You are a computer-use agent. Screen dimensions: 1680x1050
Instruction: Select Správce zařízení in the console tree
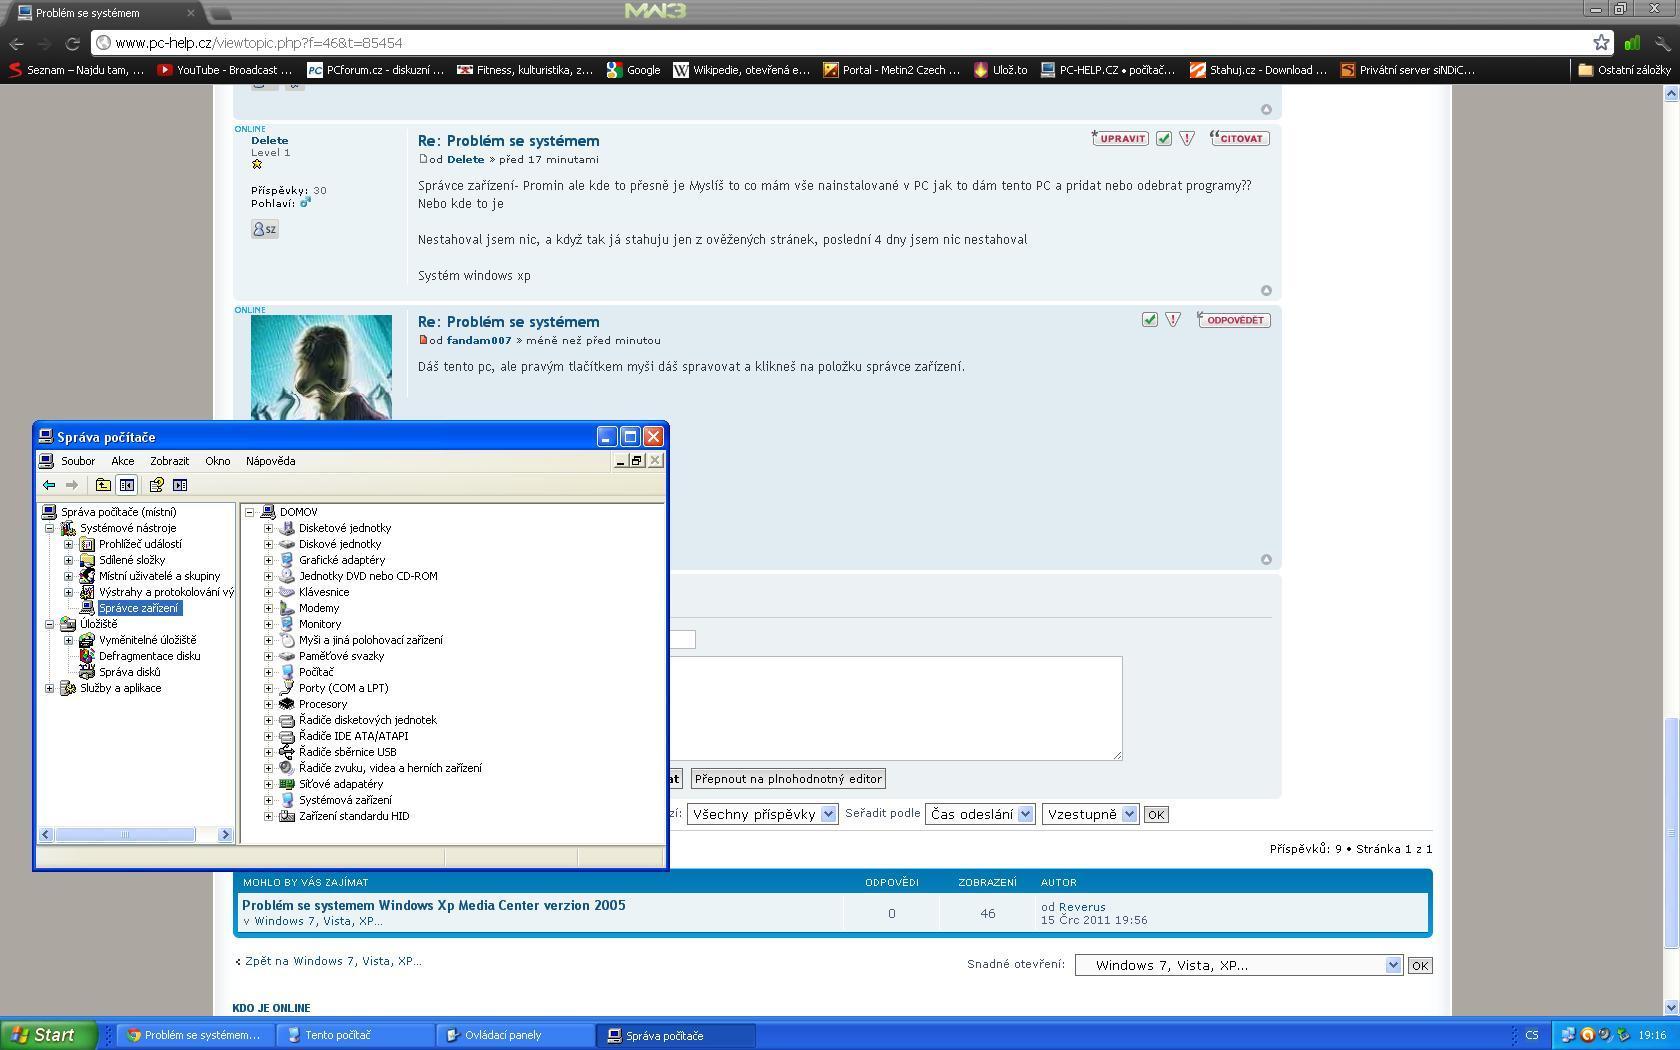(139, 608)
